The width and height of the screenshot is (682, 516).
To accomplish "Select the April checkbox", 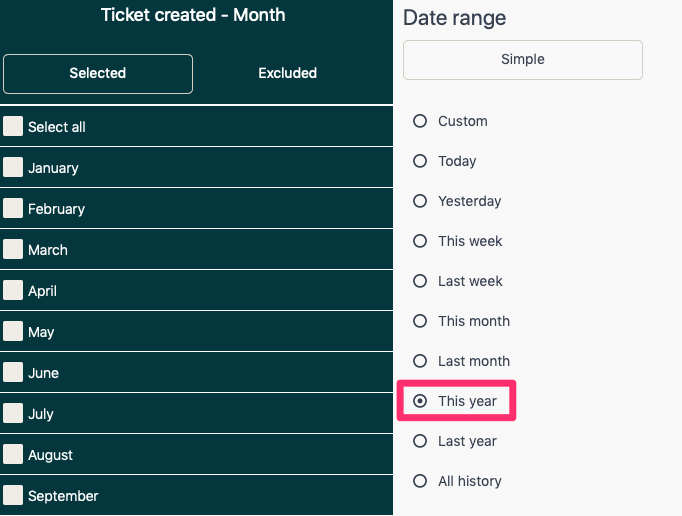I will click(13, 290).
